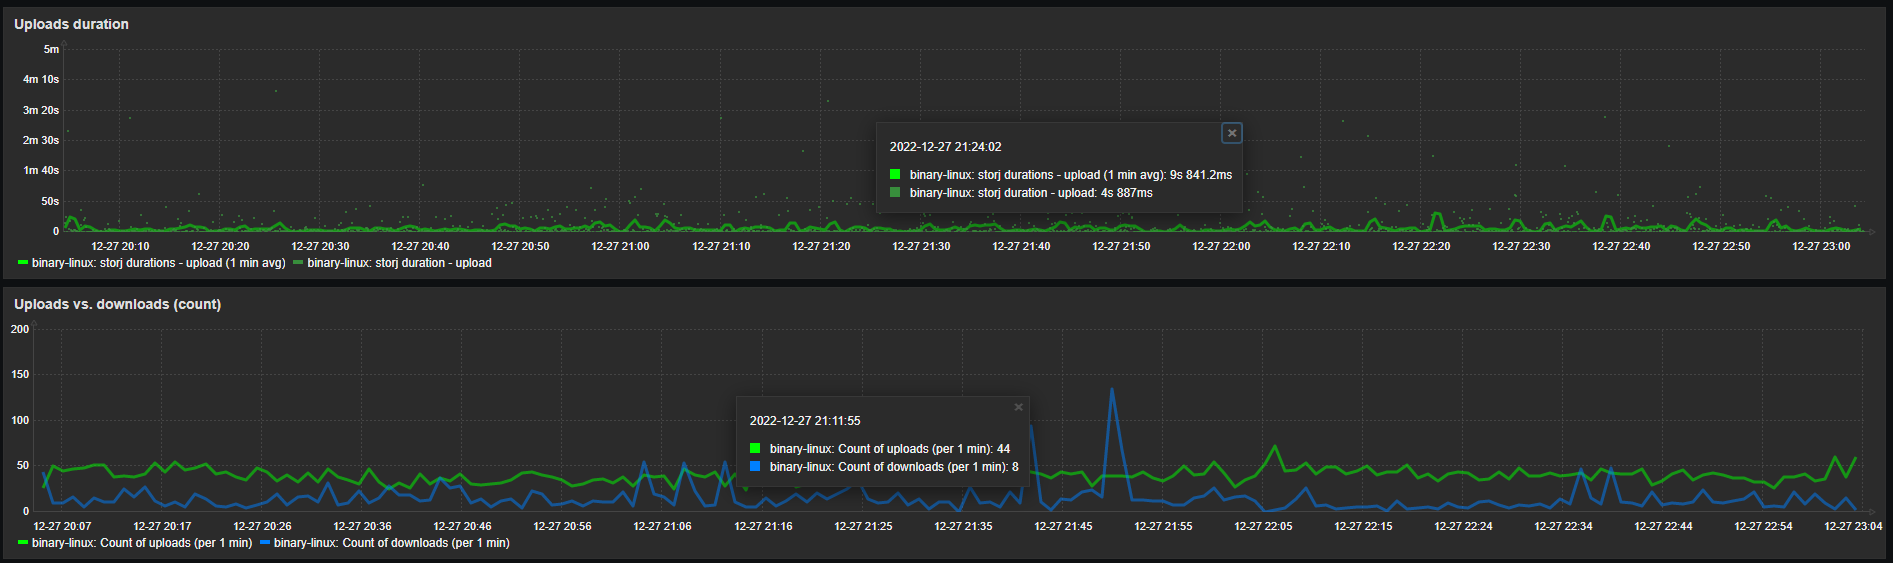Image resolution: width=1893 pixels, height=563 pixels.
Task: Click bright green swatch beside '1 min avg' in tooltip
Action: click(x=895, y=175)
